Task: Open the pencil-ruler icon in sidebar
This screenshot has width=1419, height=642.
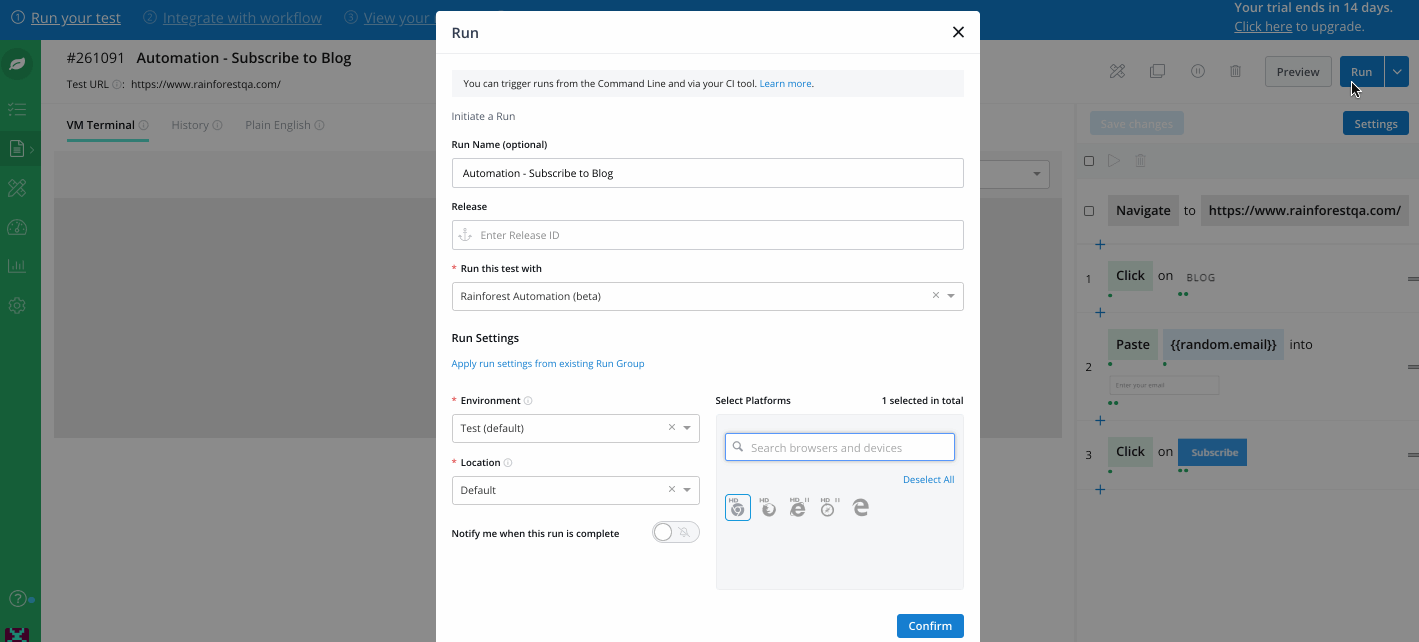Action: (17, 188)
